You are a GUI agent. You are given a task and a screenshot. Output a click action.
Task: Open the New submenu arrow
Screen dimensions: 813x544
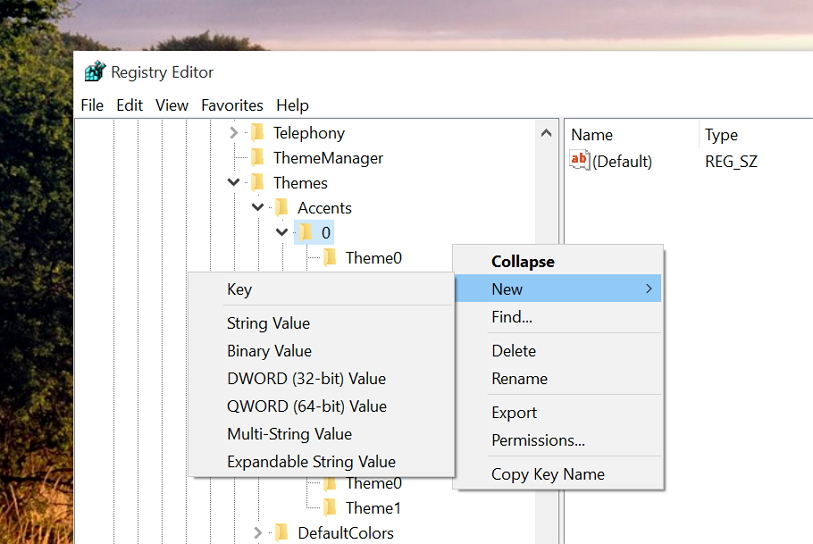649,288
